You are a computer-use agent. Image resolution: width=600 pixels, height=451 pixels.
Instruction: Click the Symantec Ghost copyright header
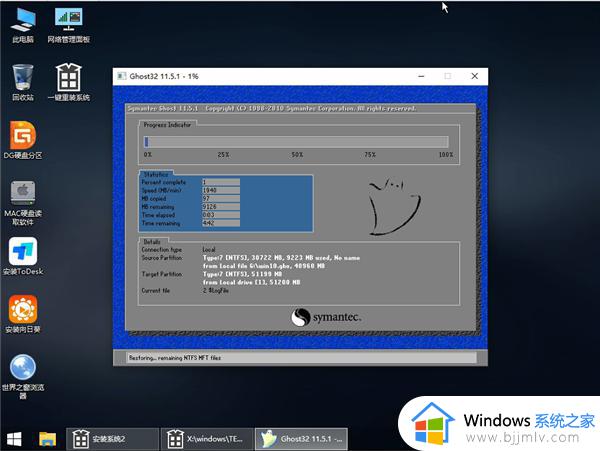pyautogui.click(x=272, y=109)
